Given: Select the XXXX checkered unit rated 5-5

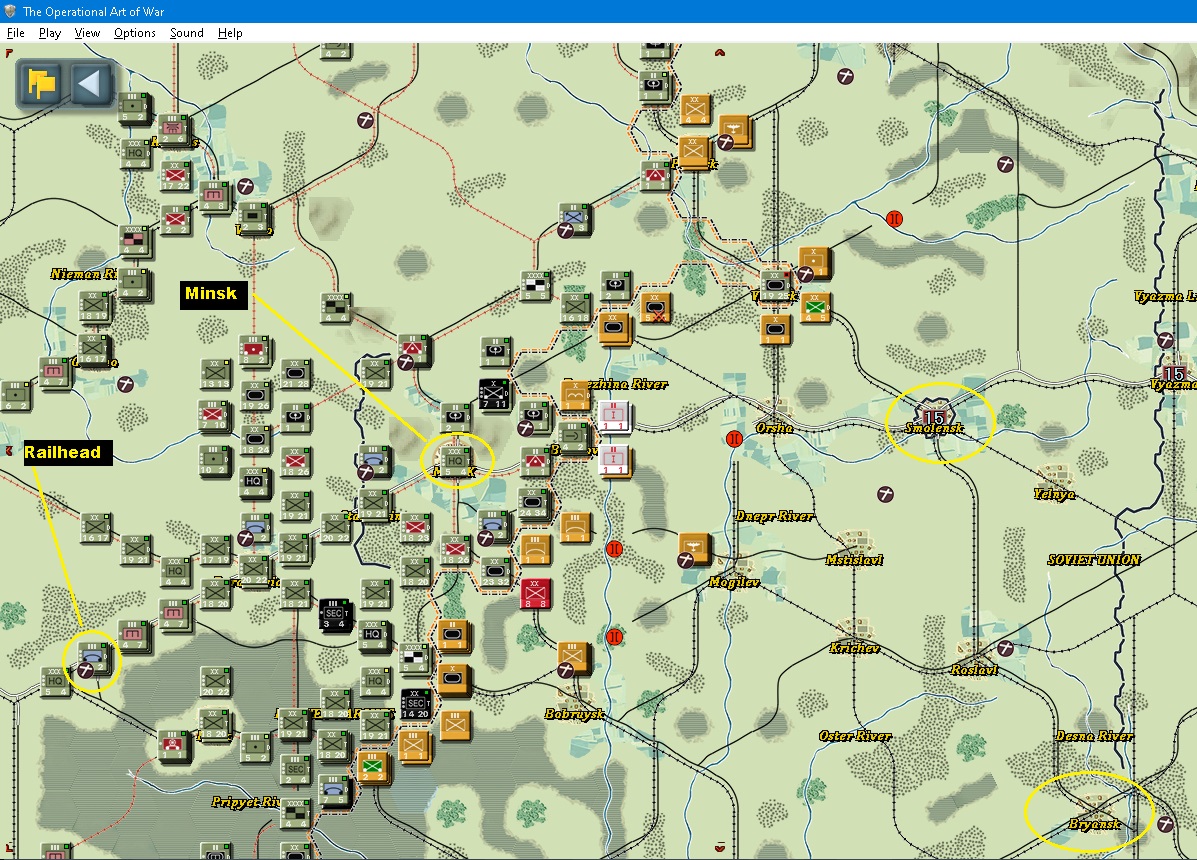Looking at the screenshot, I should coord(534,286).
